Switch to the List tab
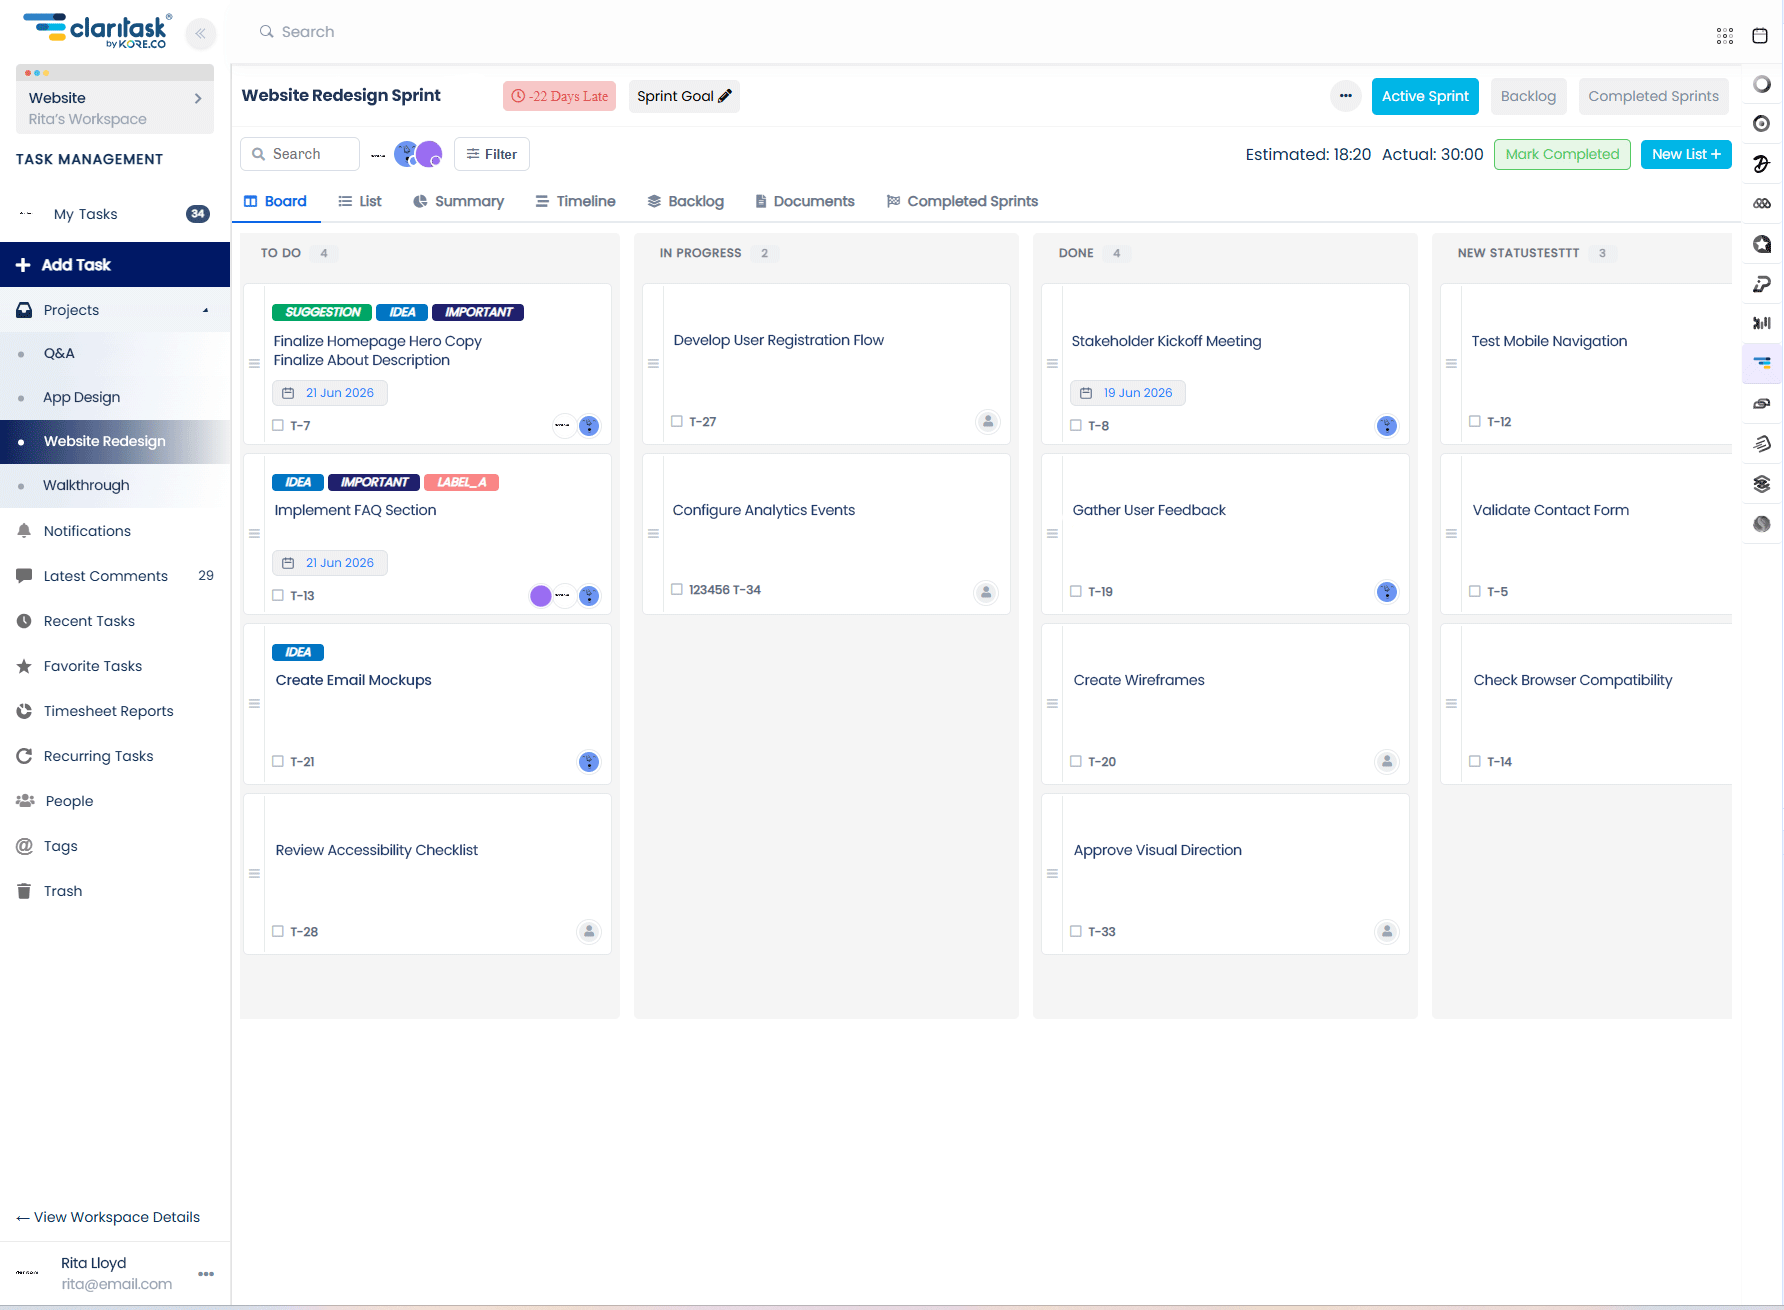The height and width of the screenshot is (1310, 1784). tap(360, 201)
